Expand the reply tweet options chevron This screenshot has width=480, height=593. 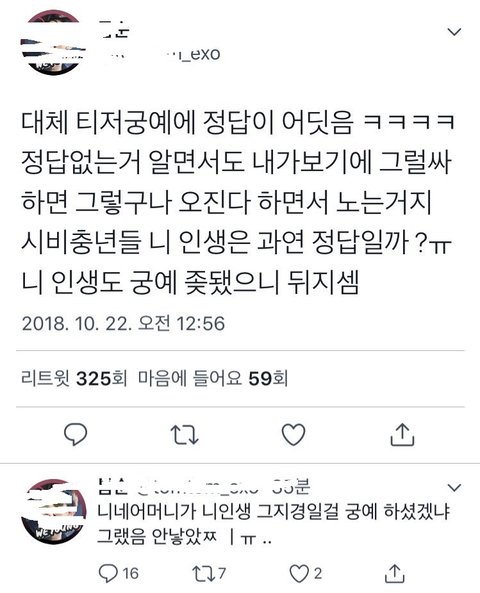454,487
